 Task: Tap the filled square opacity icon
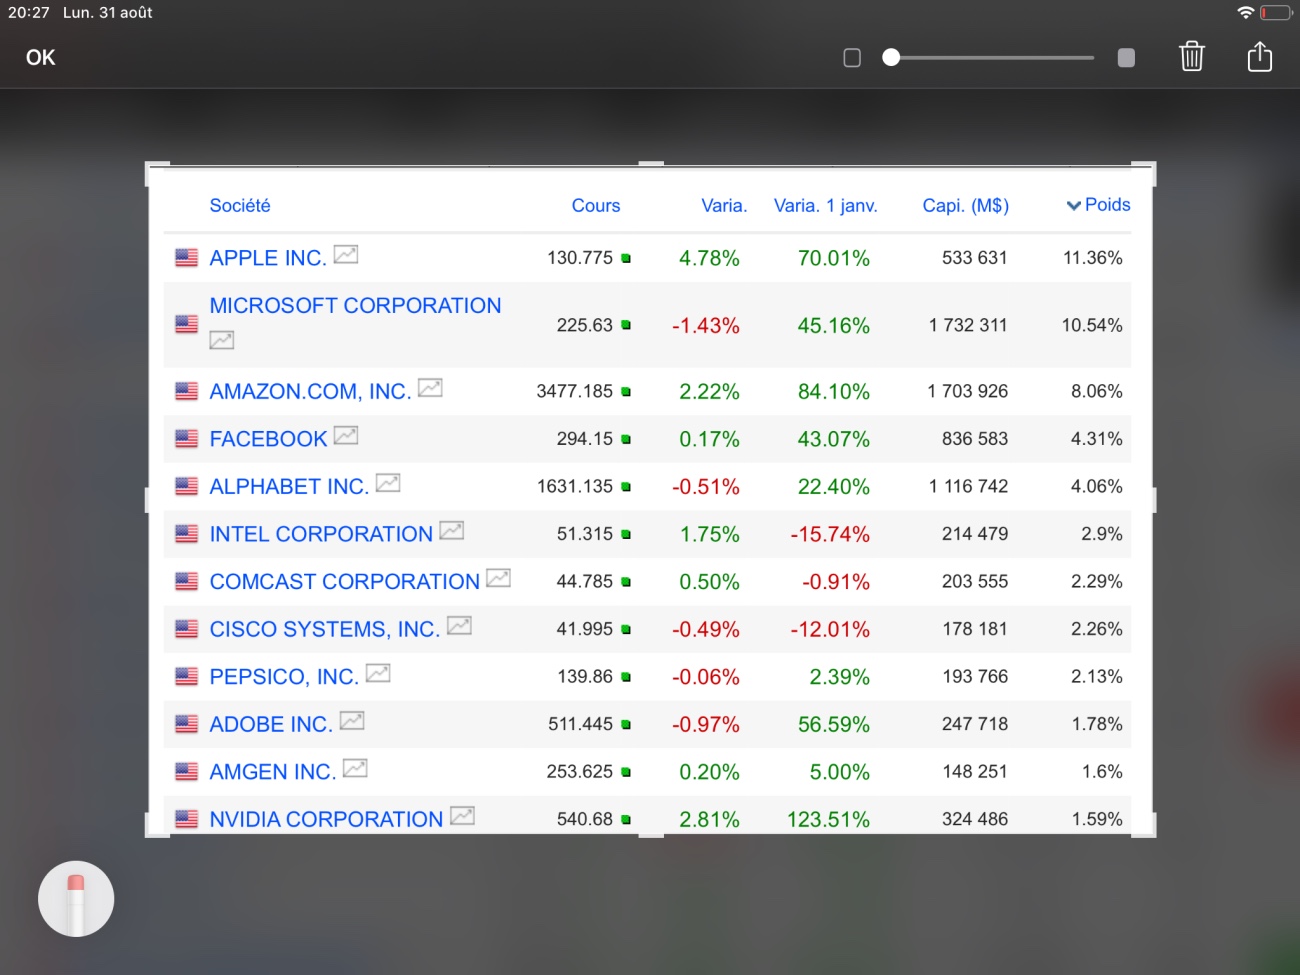1126,58
